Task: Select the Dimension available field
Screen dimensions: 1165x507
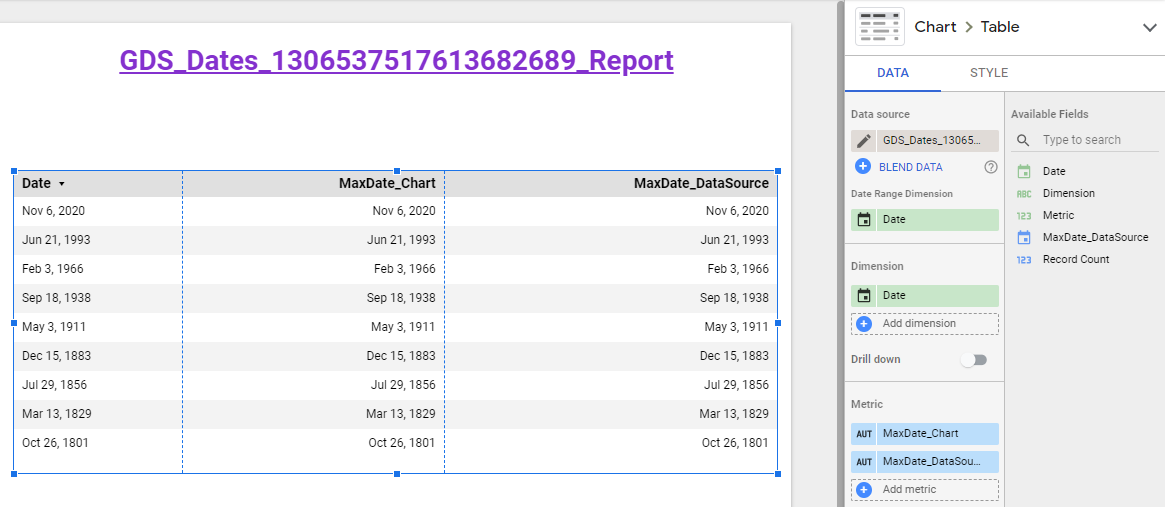Action: pyautogui.click(x=1068, y=193)
